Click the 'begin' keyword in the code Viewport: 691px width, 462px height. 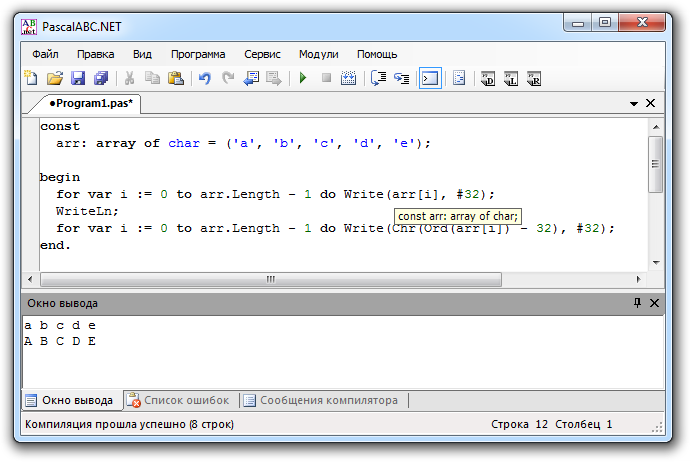click(x=60, y=178)
